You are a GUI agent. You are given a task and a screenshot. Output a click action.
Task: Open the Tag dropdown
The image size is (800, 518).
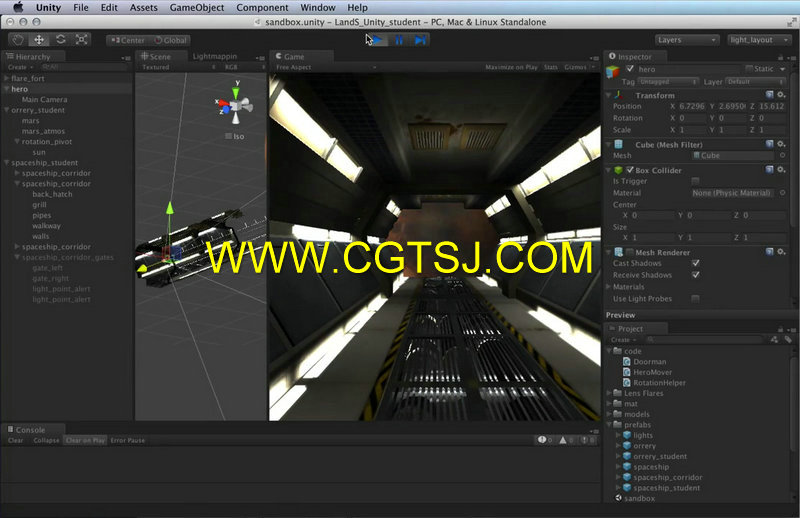pos(667,82)
